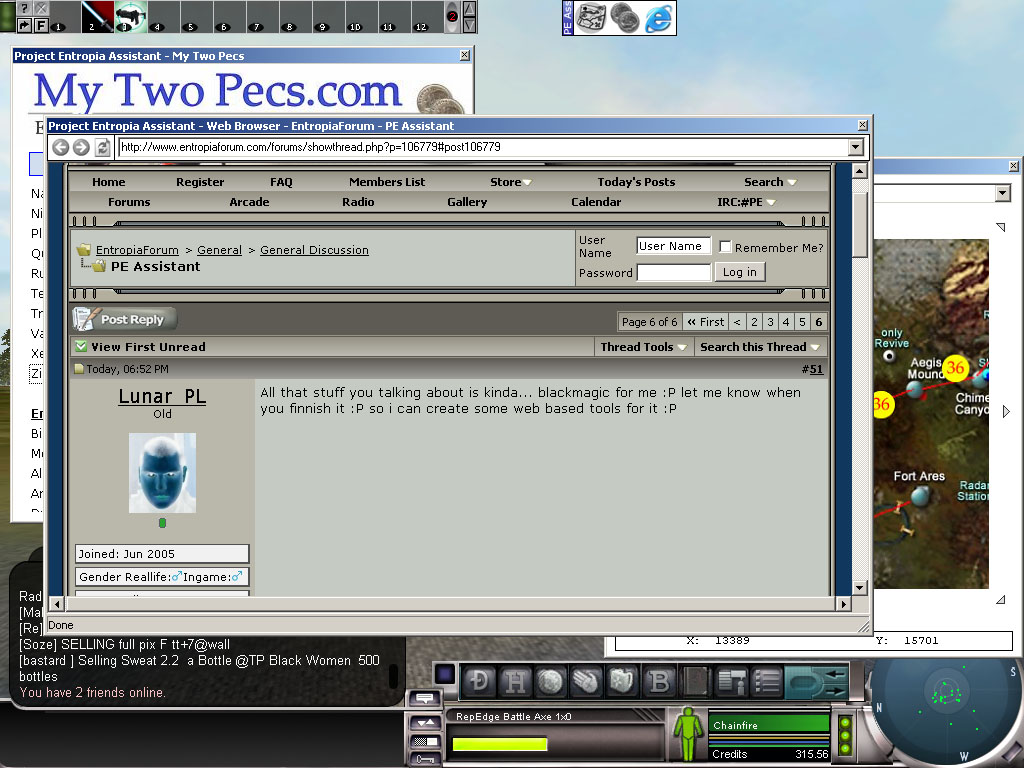Viewport: 1024px width, 768px height.
Task: Open Lunar PL's profile link
Action: point(162,396)
